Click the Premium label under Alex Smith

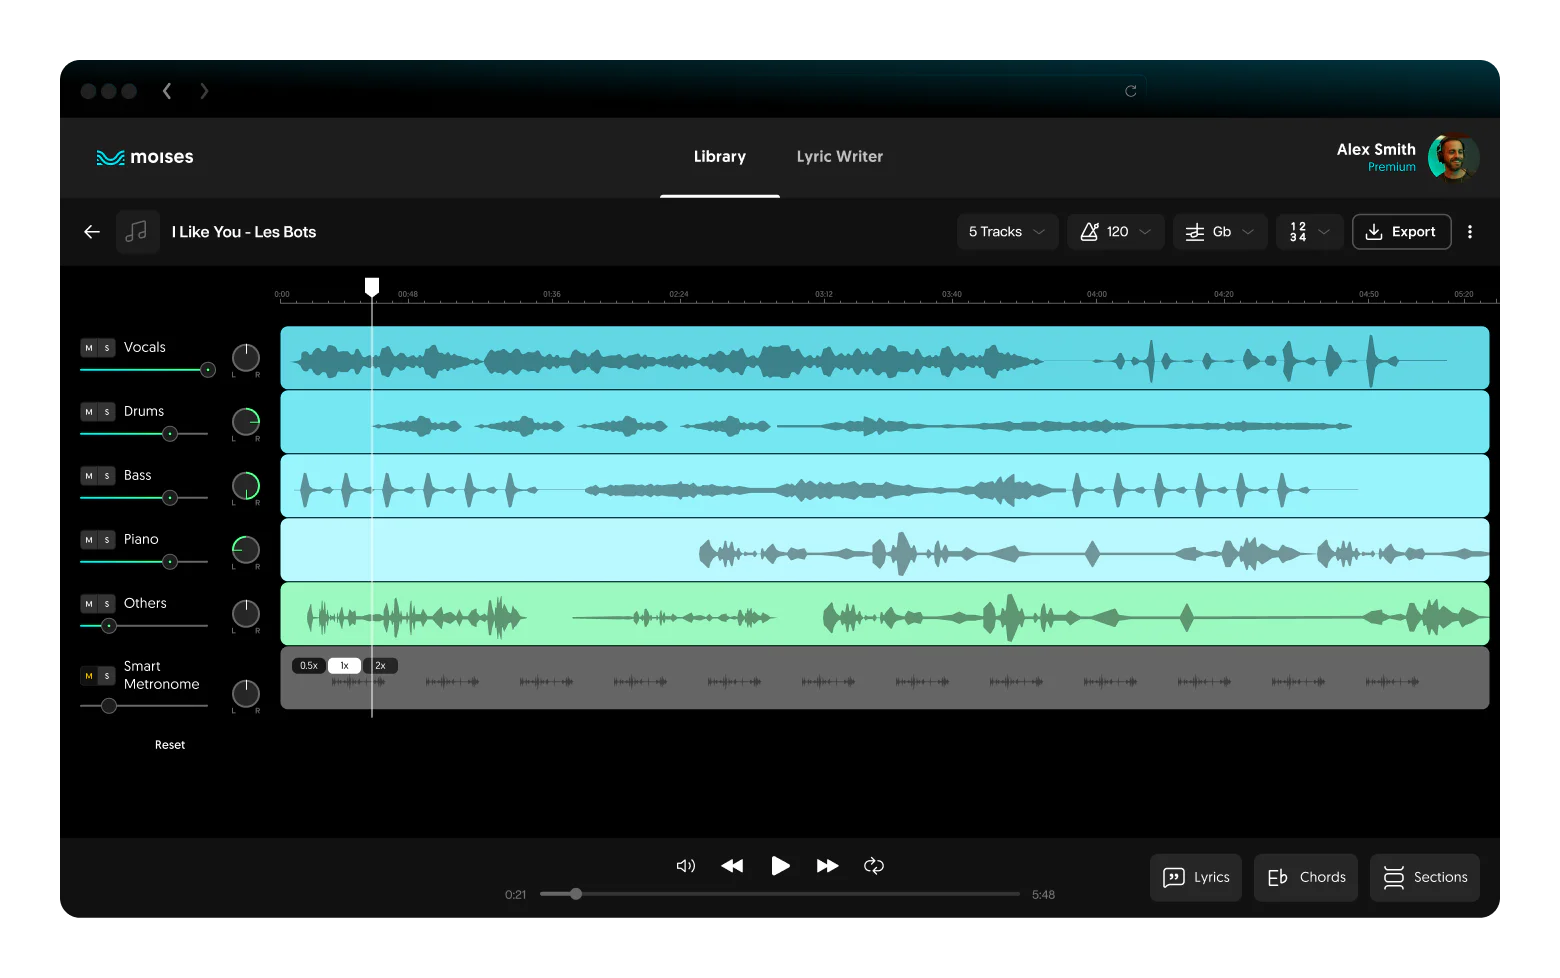coord(1392,167)
